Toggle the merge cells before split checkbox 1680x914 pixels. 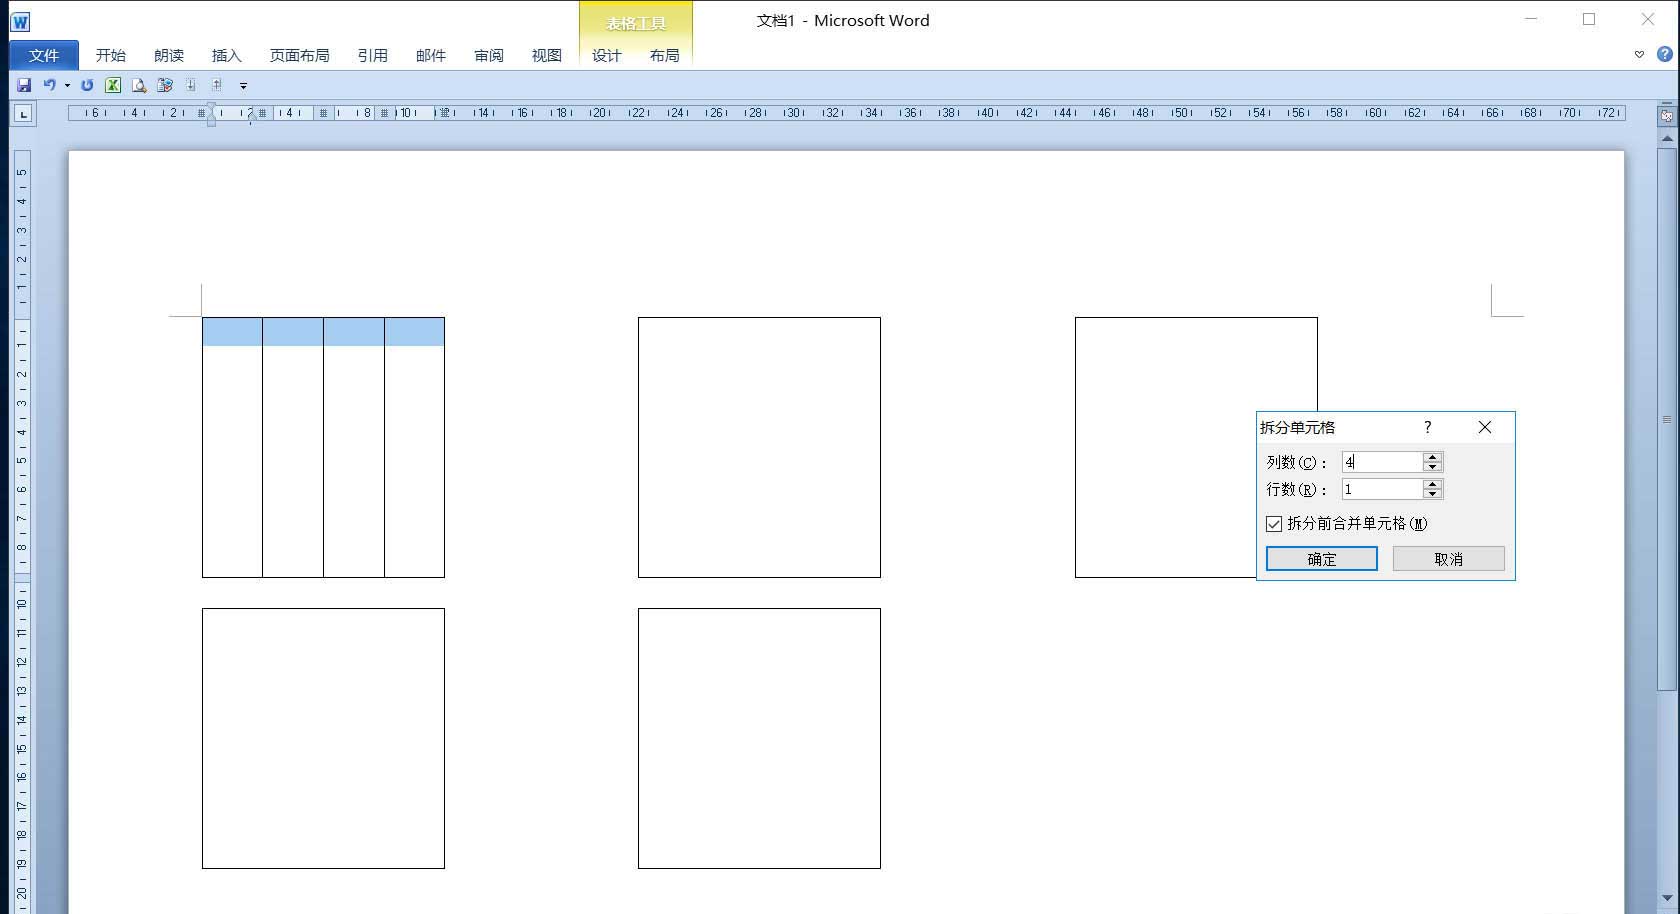(1274, 524)
